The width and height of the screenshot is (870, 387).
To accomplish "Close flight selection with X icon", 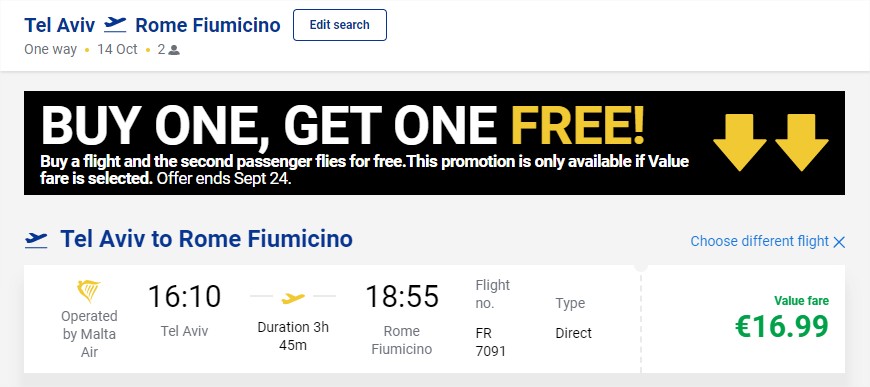I will coord(839,242).
